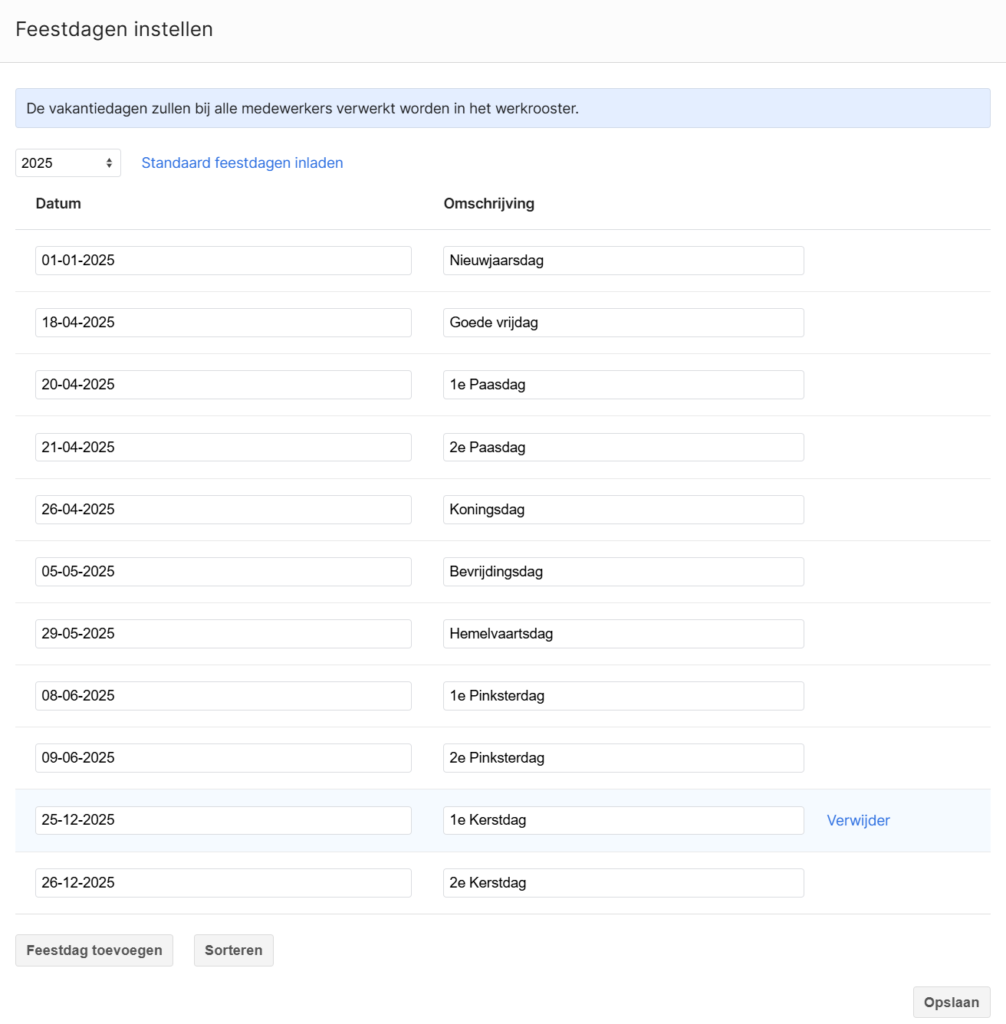Select the 2e Kerstdag description field
The height and width of the screenshot is (1024, 1006).
pos(623,882)
